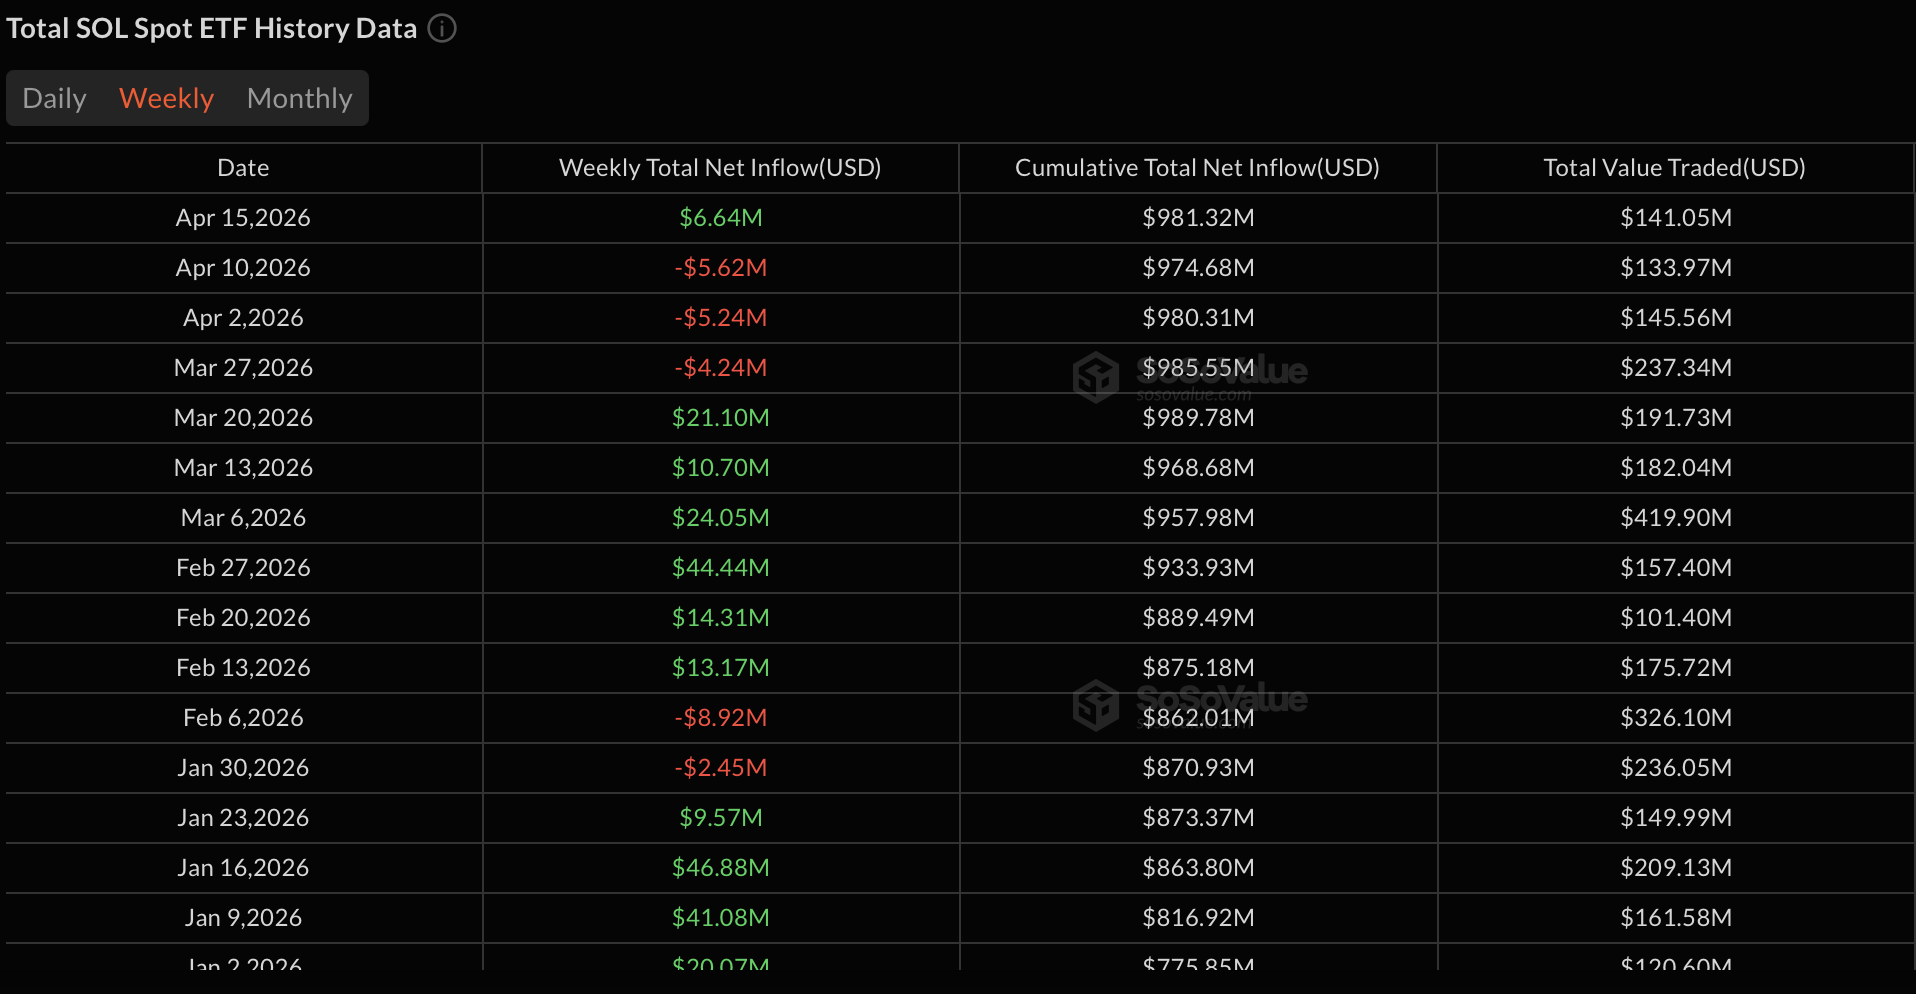Click the SoSoValue watermark logo near $985.55M
Image resolution: width=1916 pixels, height=994 pixels.
1097,377
